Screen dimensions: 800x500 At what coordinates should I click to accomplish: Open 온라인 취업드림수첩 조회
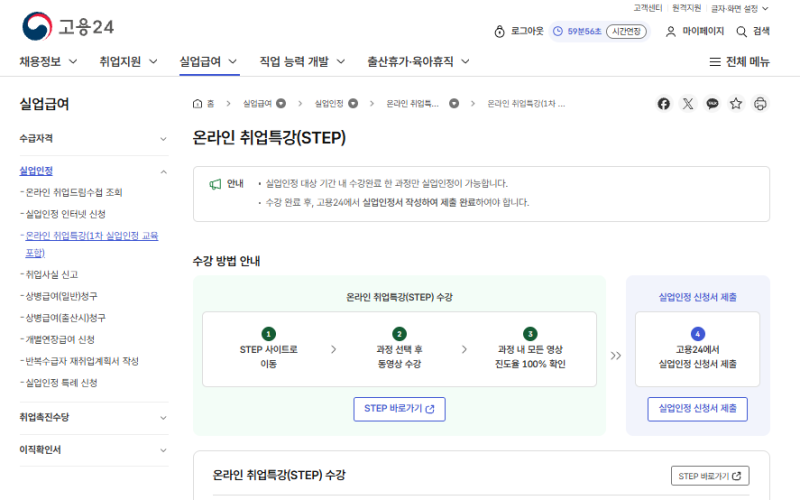tap(74, 192)
